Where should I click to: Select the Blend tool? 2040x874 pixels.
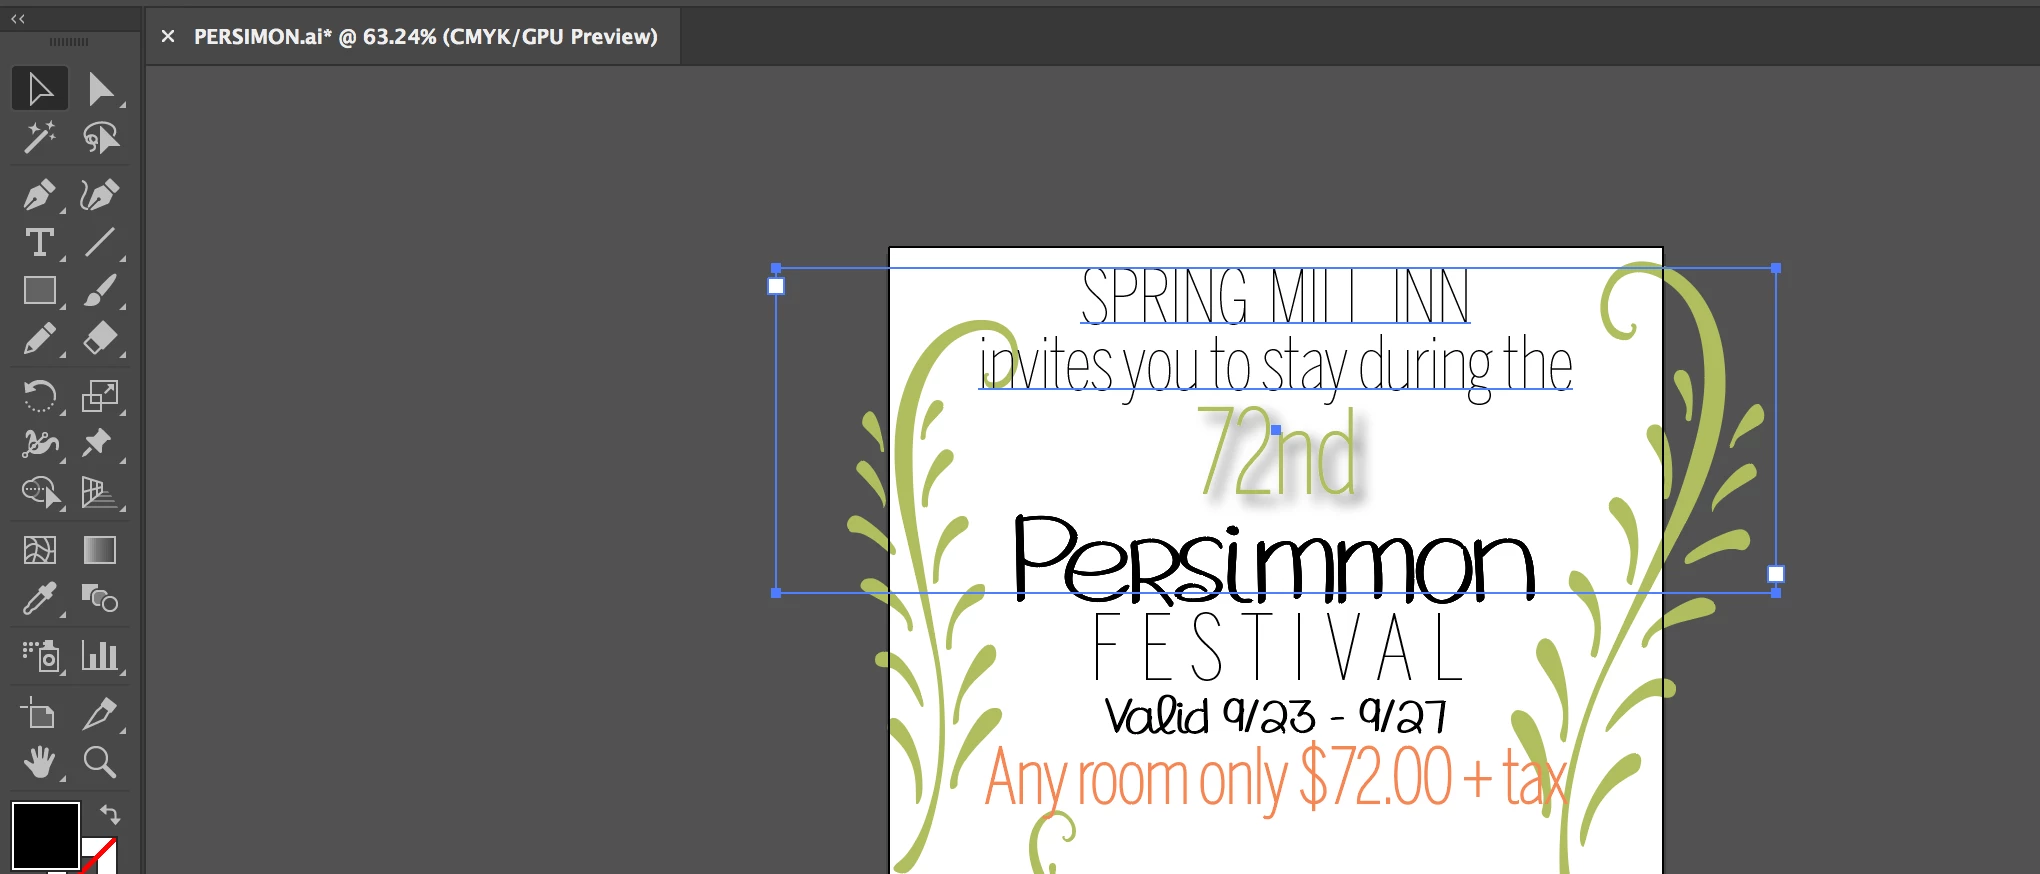pyautogui.click(x=100, y=599)
